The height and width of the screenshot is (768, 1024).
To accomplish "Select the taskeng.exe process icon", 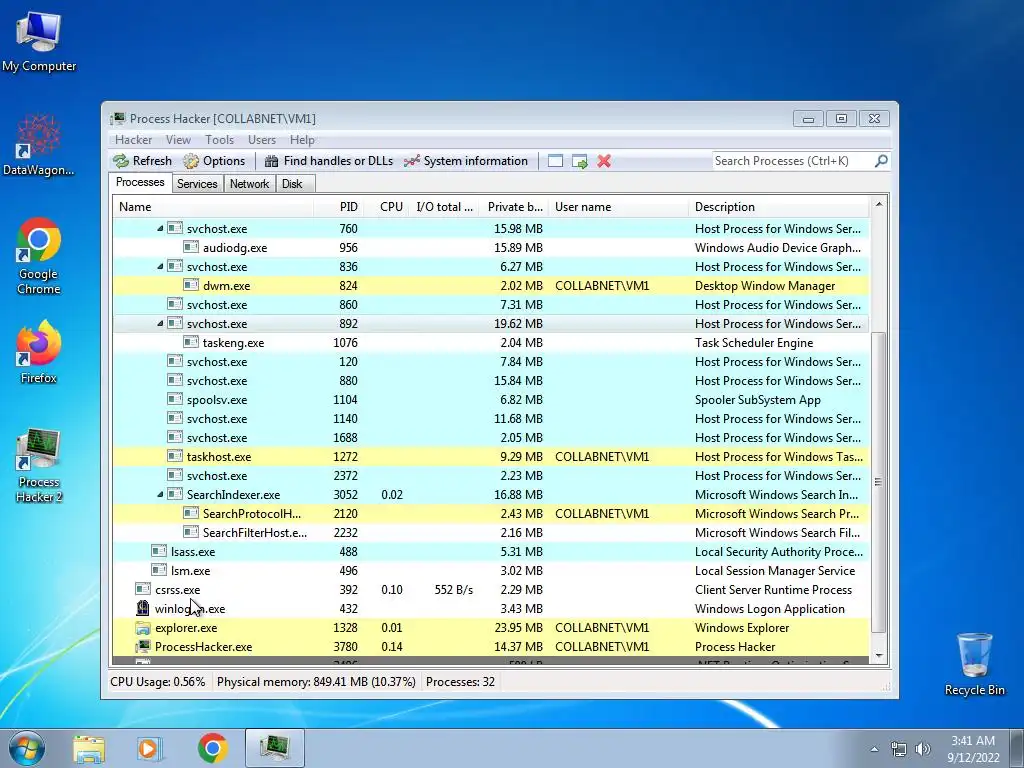I will [x=191, y=342].
